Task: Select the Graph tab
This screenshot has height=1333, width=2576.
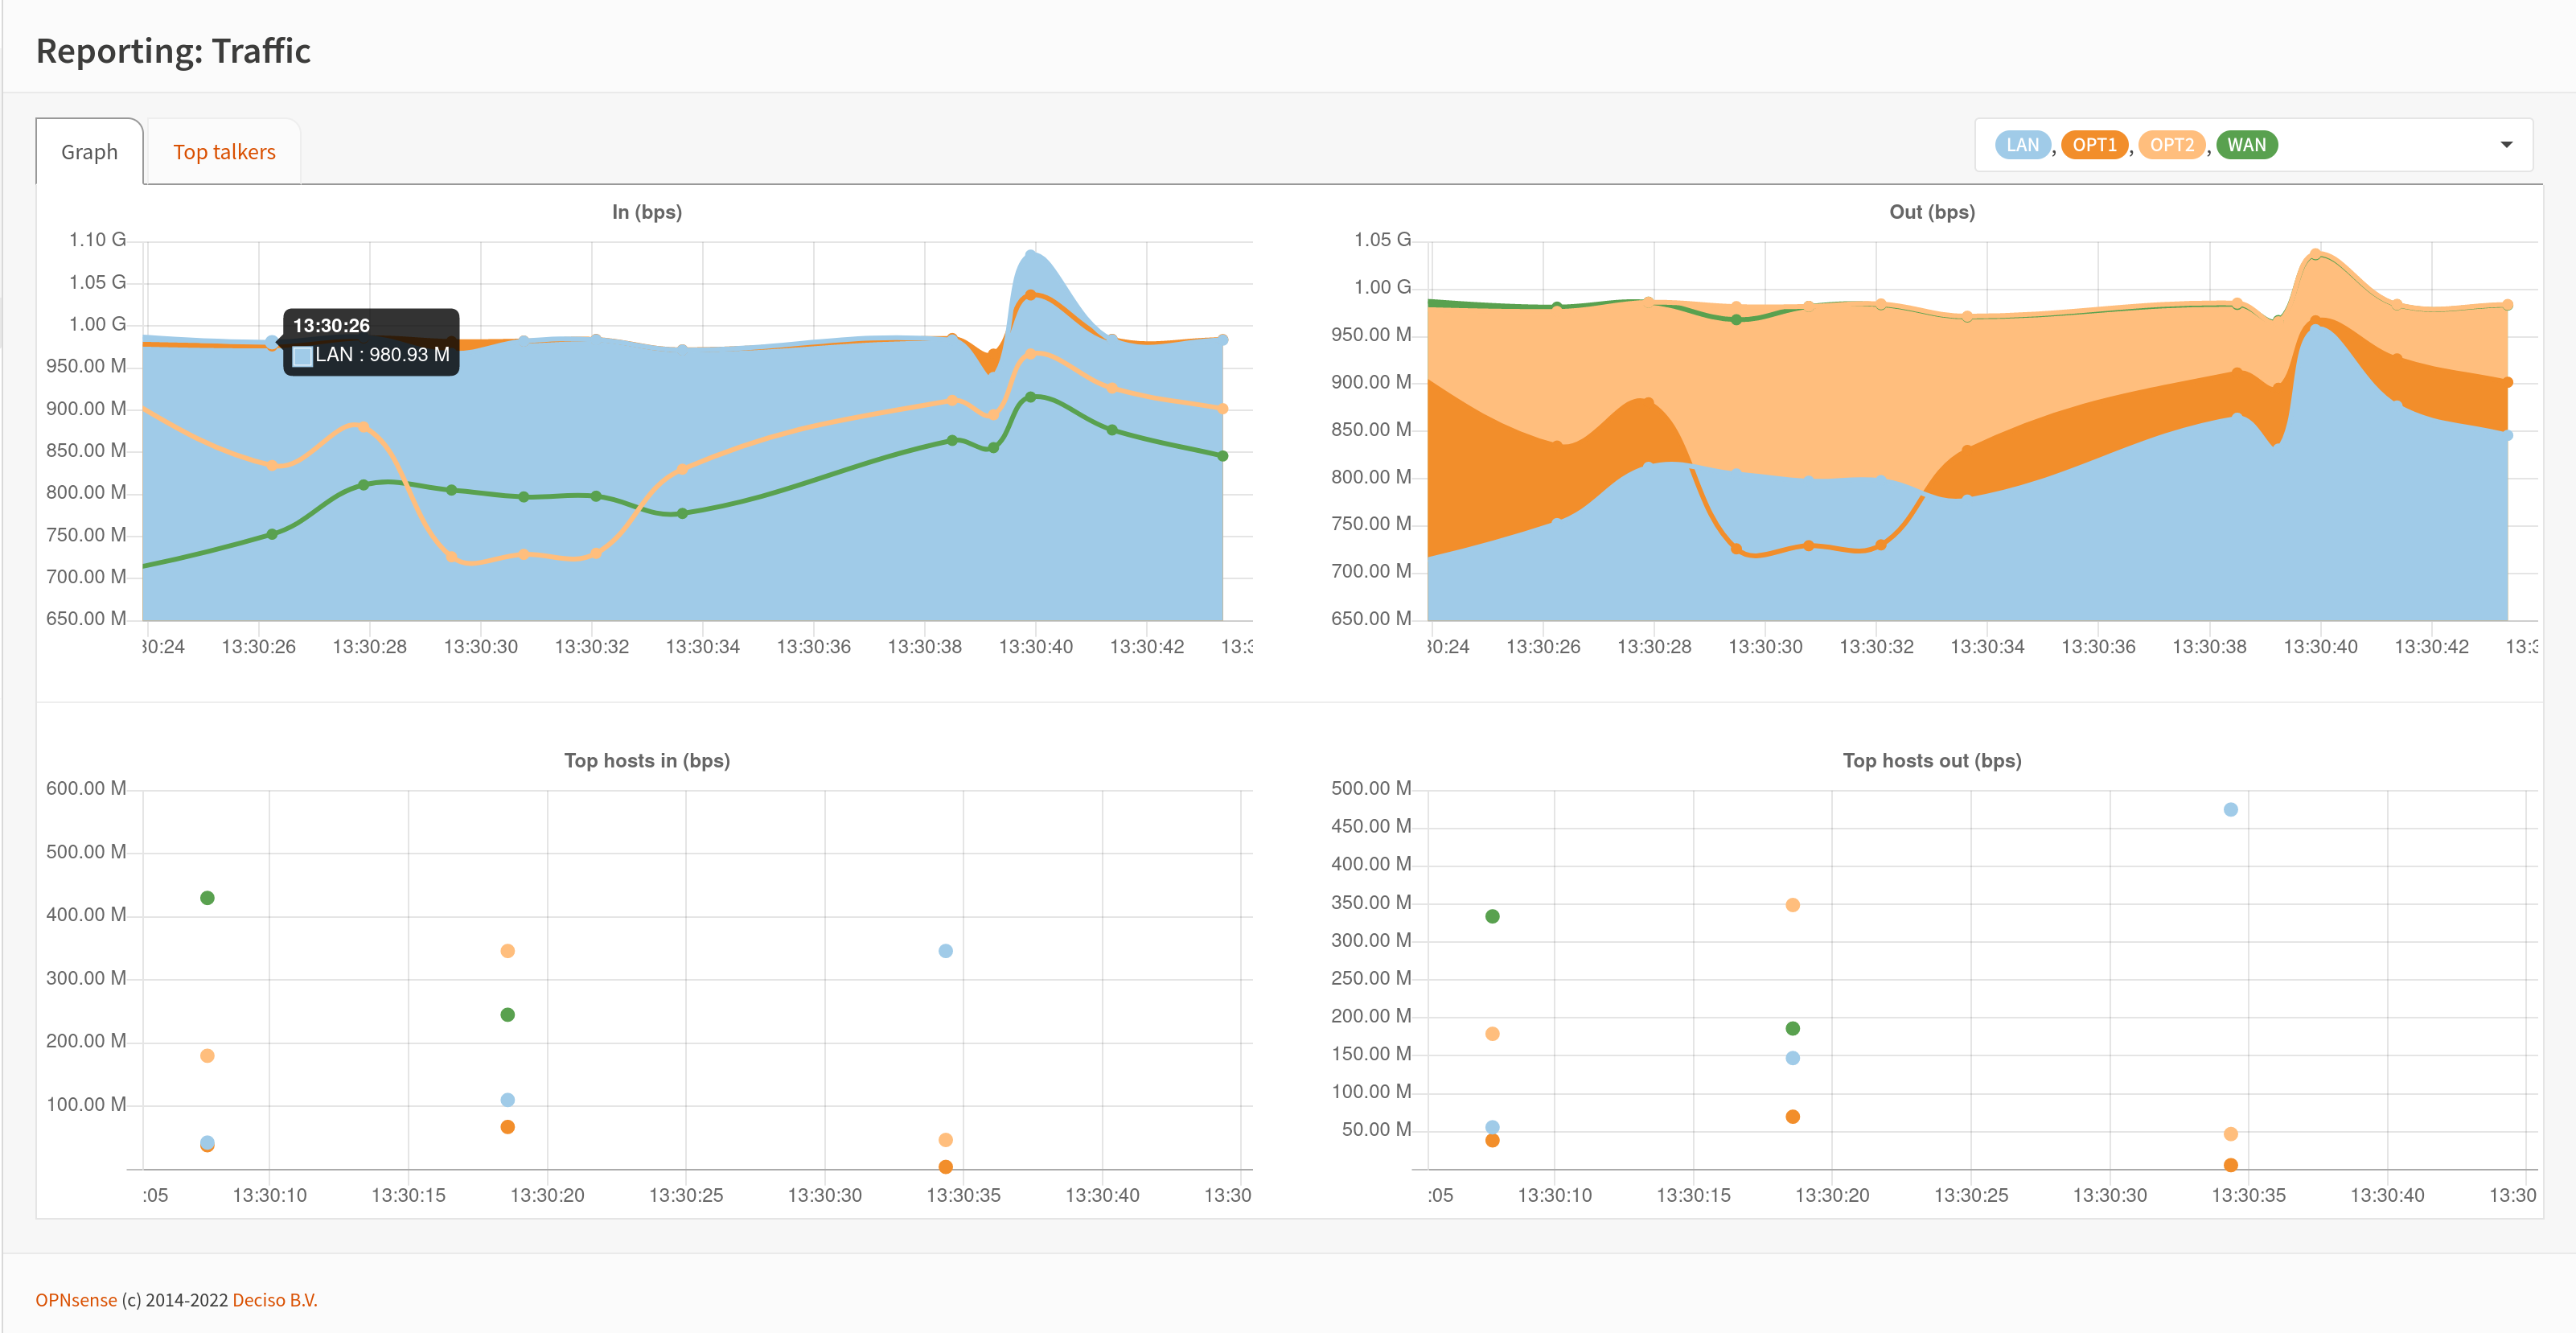Action: [x=87, y=151]
